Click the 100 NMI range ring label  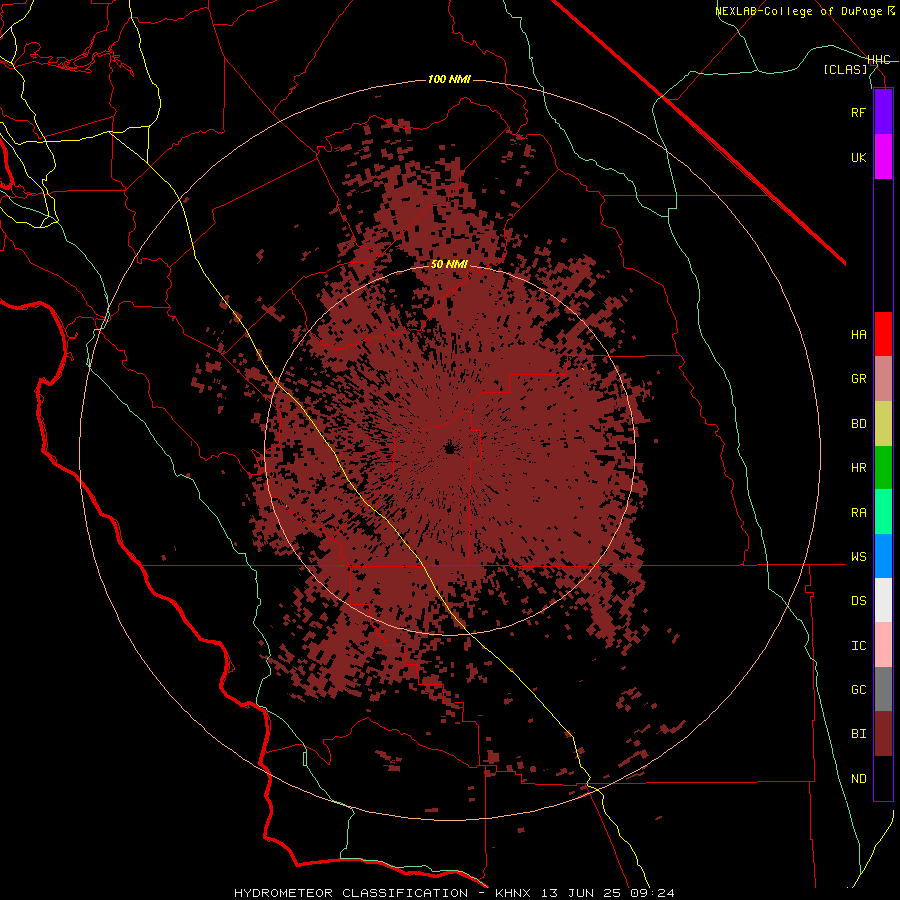449,79
